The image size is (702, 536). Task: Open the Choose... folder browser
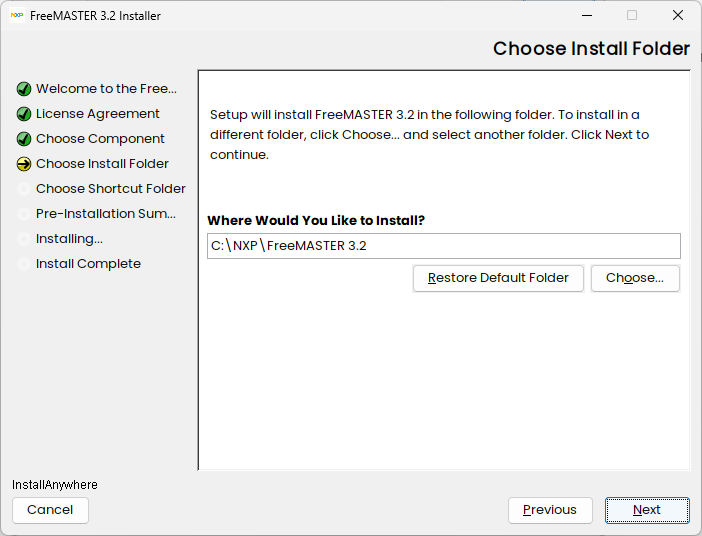point(635,278)
